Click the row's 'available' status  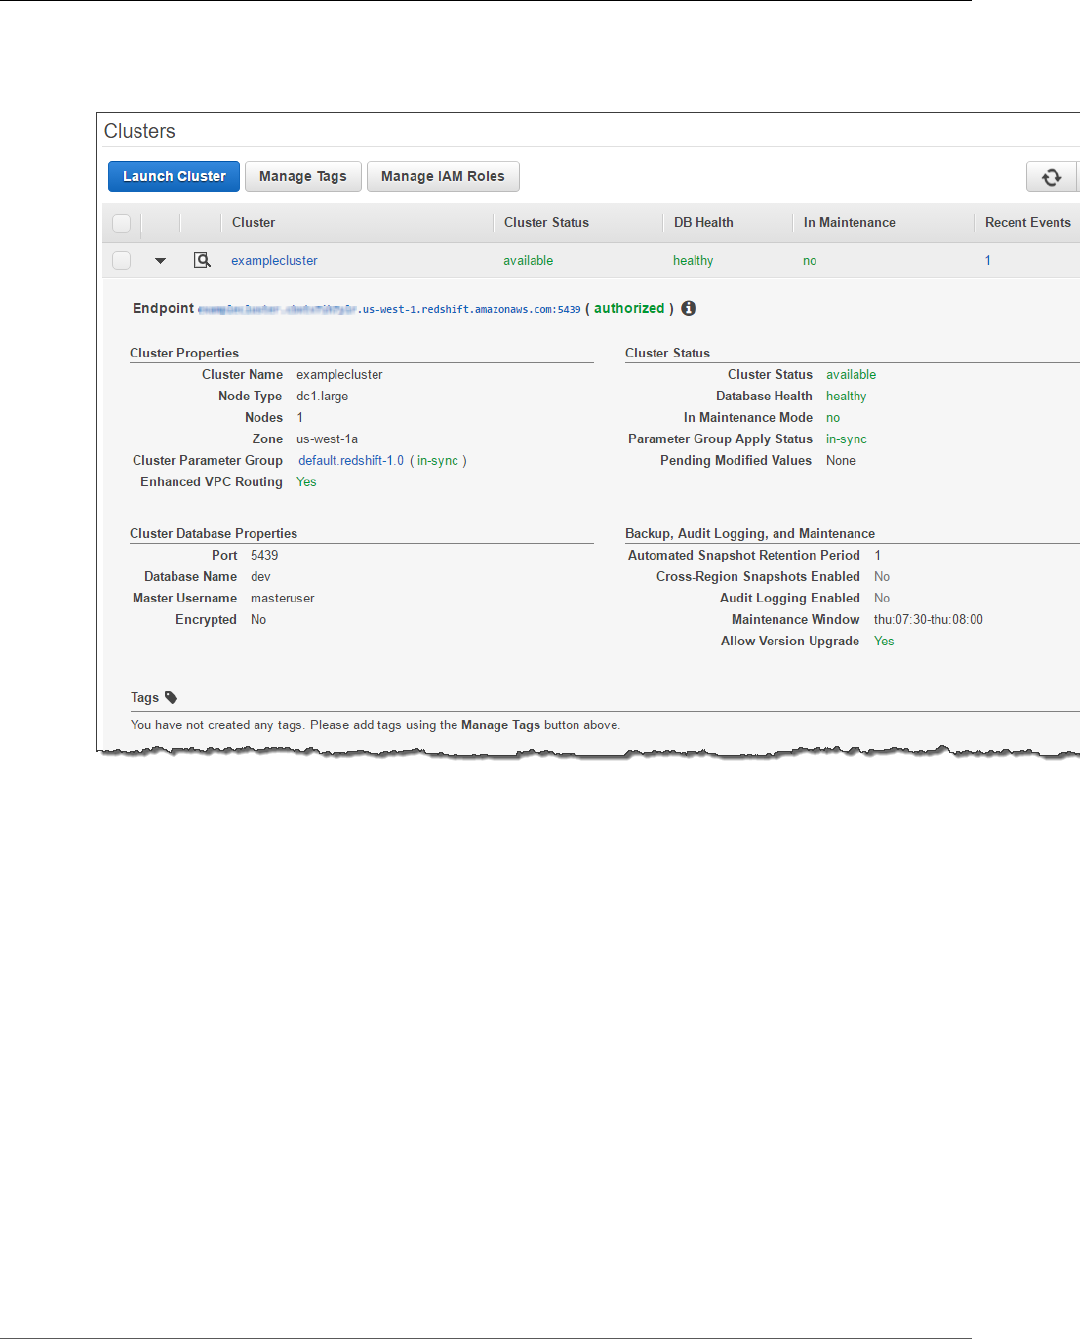click(528, 260)
